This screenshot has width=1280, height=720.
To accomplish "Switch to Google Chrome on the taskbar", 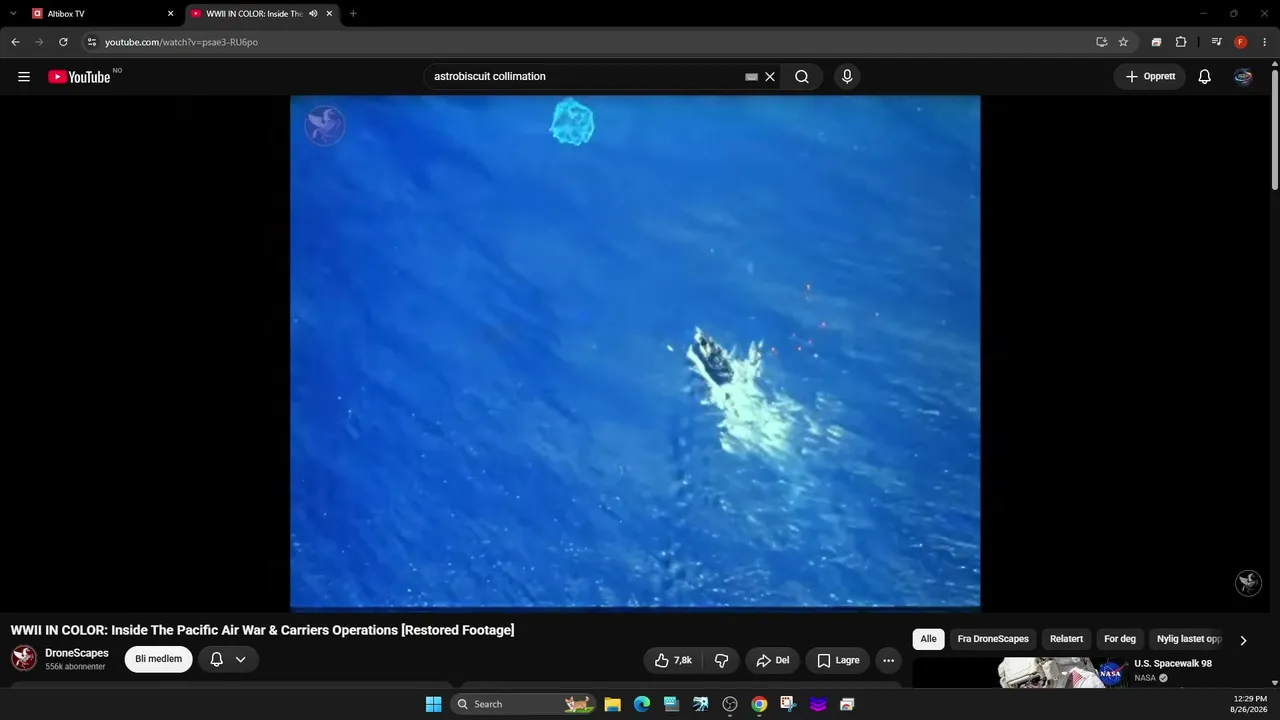I will pyautogui.click(x=759, y=704).
